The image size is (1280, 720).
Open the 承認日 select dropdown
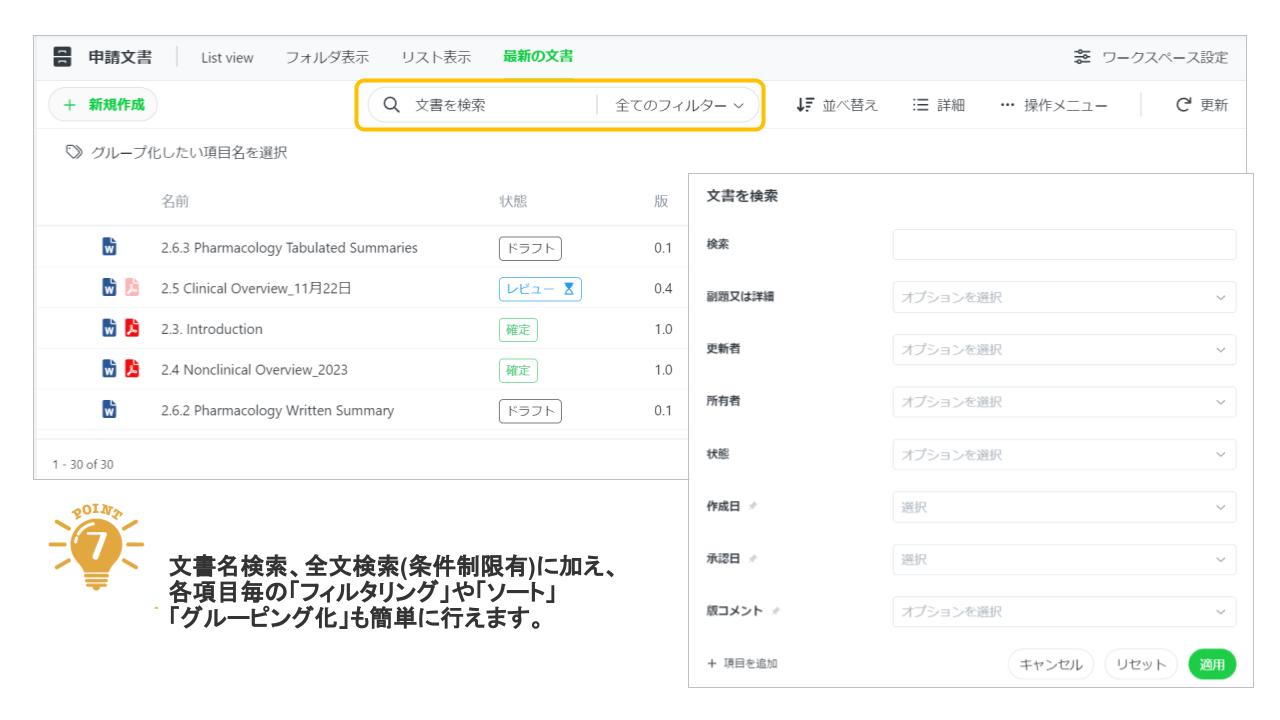pyautogui.click(x=1064, y=560)
